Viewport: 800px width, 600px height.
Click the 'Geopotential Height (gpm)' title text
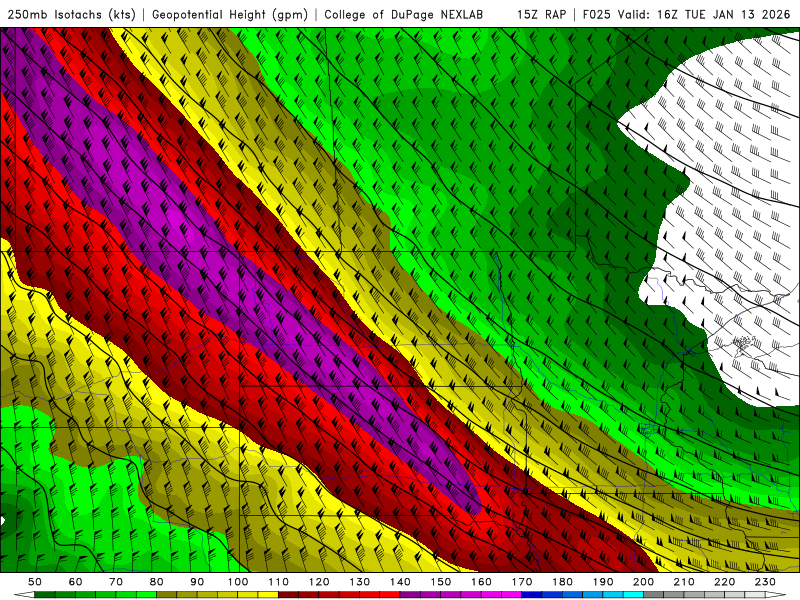[x=230, y=14]
